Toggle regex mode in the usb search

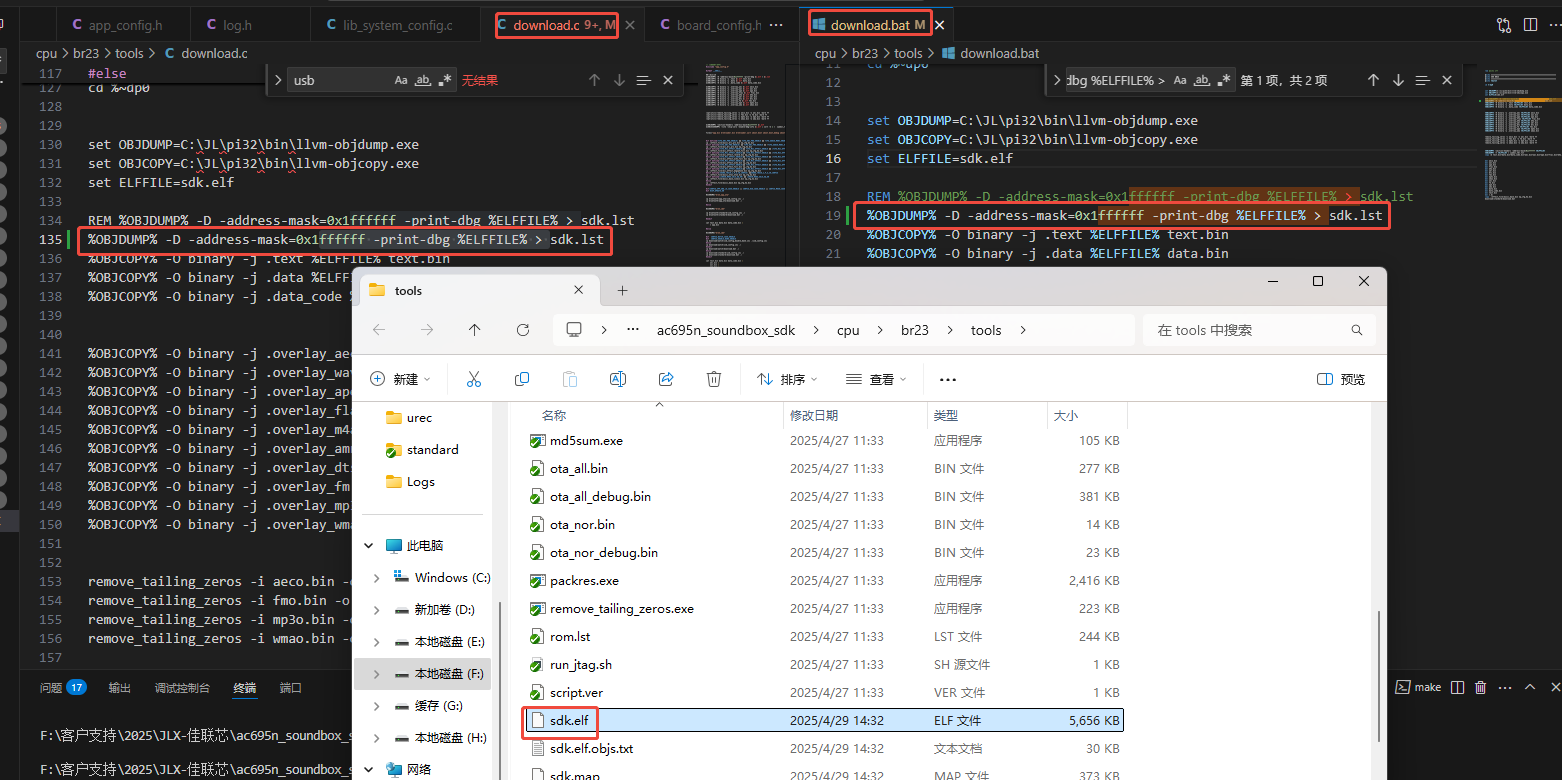446,80
